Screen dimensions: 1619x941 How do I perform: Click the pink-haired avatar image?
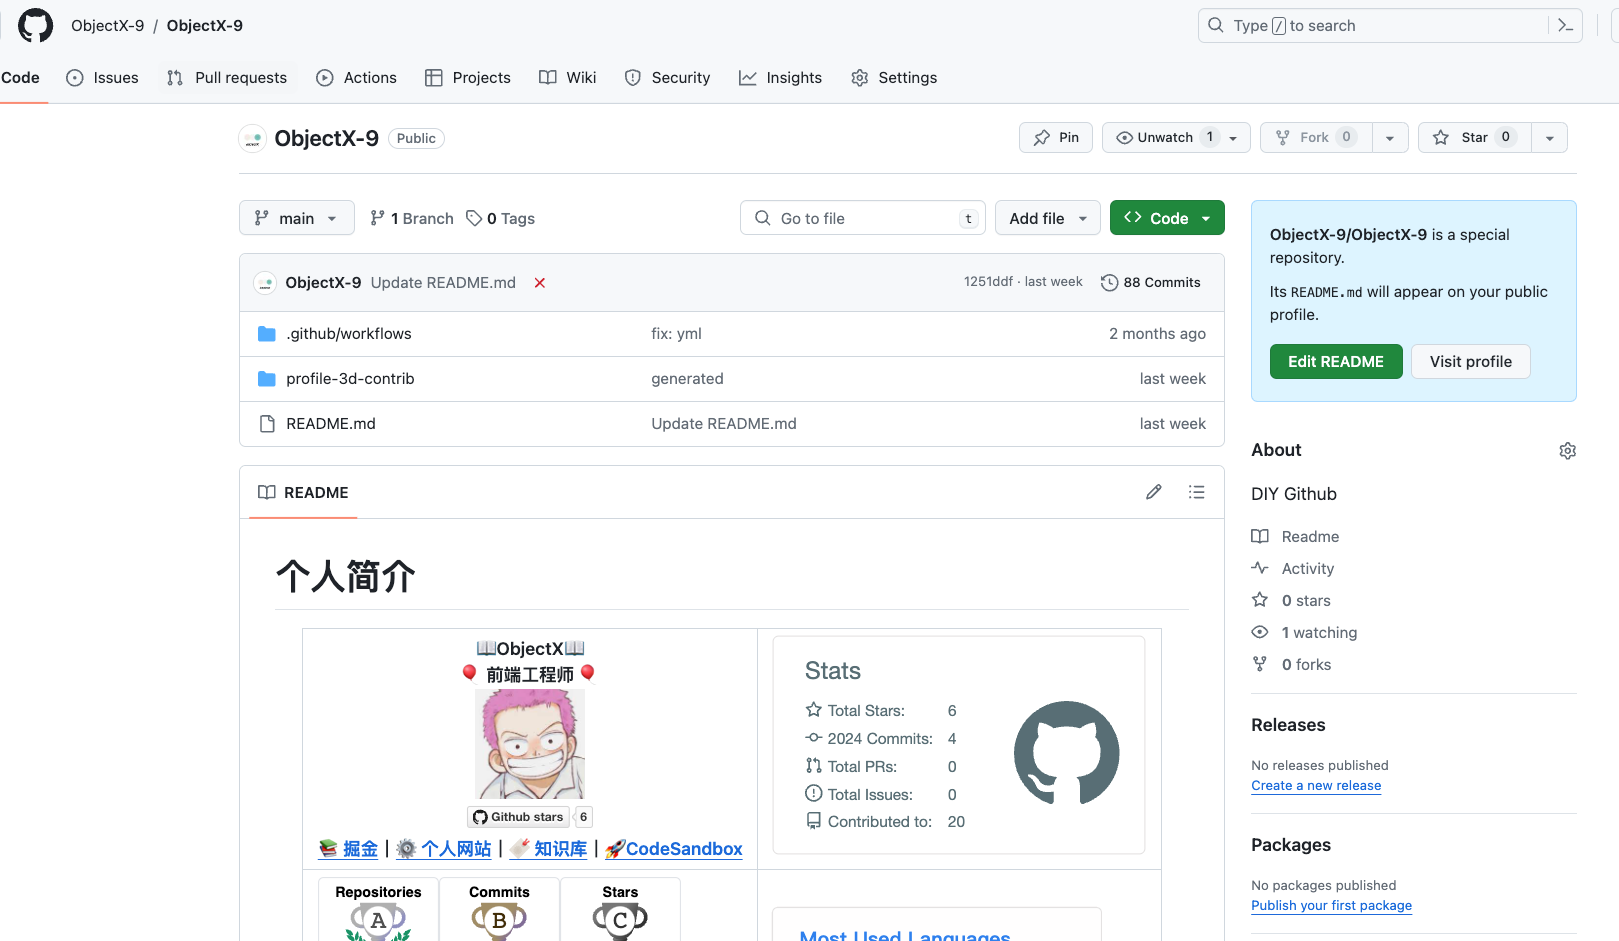click(530, 744)
